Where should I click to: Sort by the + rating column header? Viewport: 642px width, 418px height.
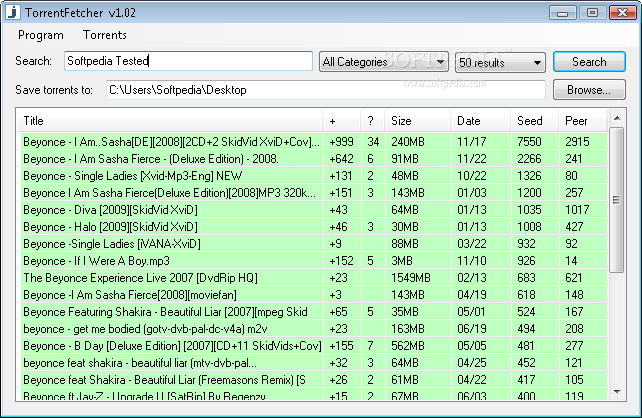341,121
